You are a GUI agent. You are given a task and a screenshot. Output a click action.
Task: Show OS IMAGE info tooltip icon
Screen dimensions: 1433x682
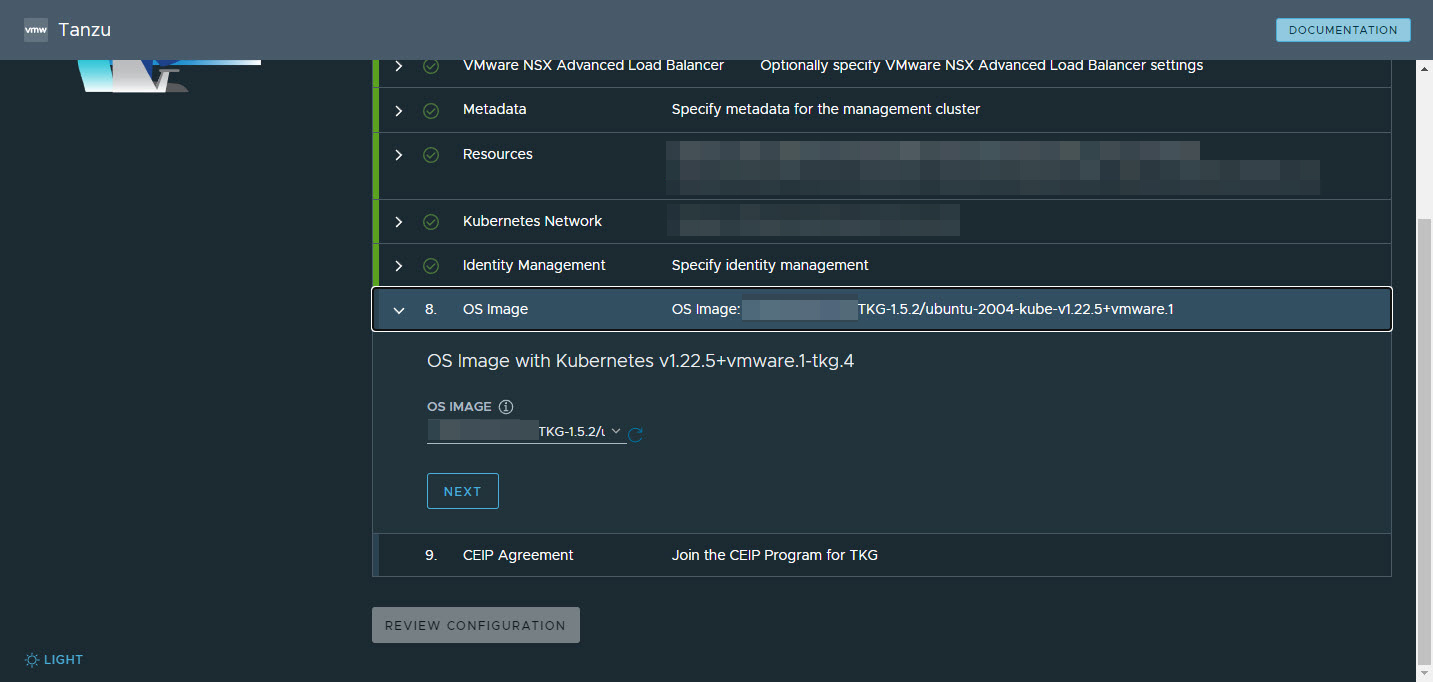(x=506, y=407)
